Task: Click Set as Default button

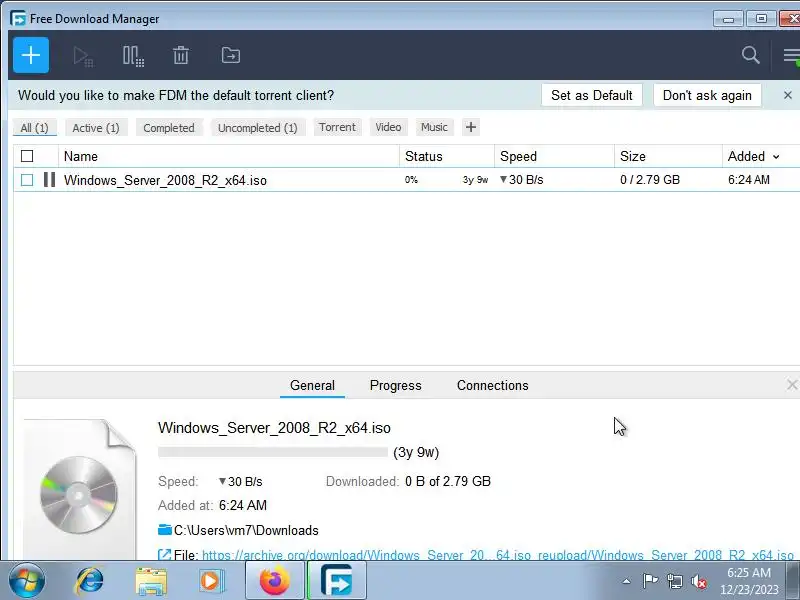Action: click(x=592, y=95)
